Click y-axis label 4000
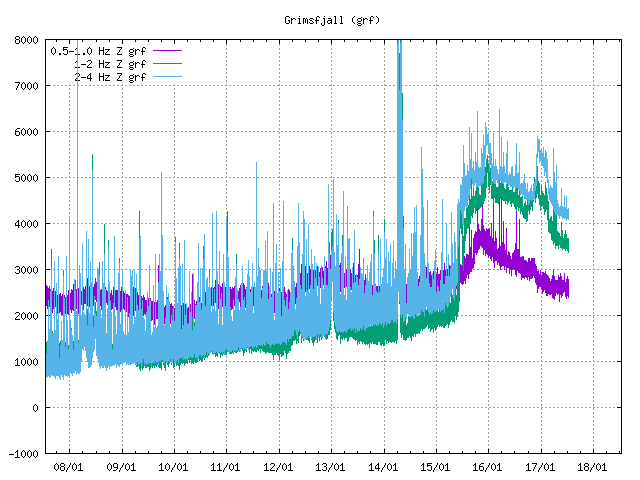640x480 pixels. [x=27, y=224]
